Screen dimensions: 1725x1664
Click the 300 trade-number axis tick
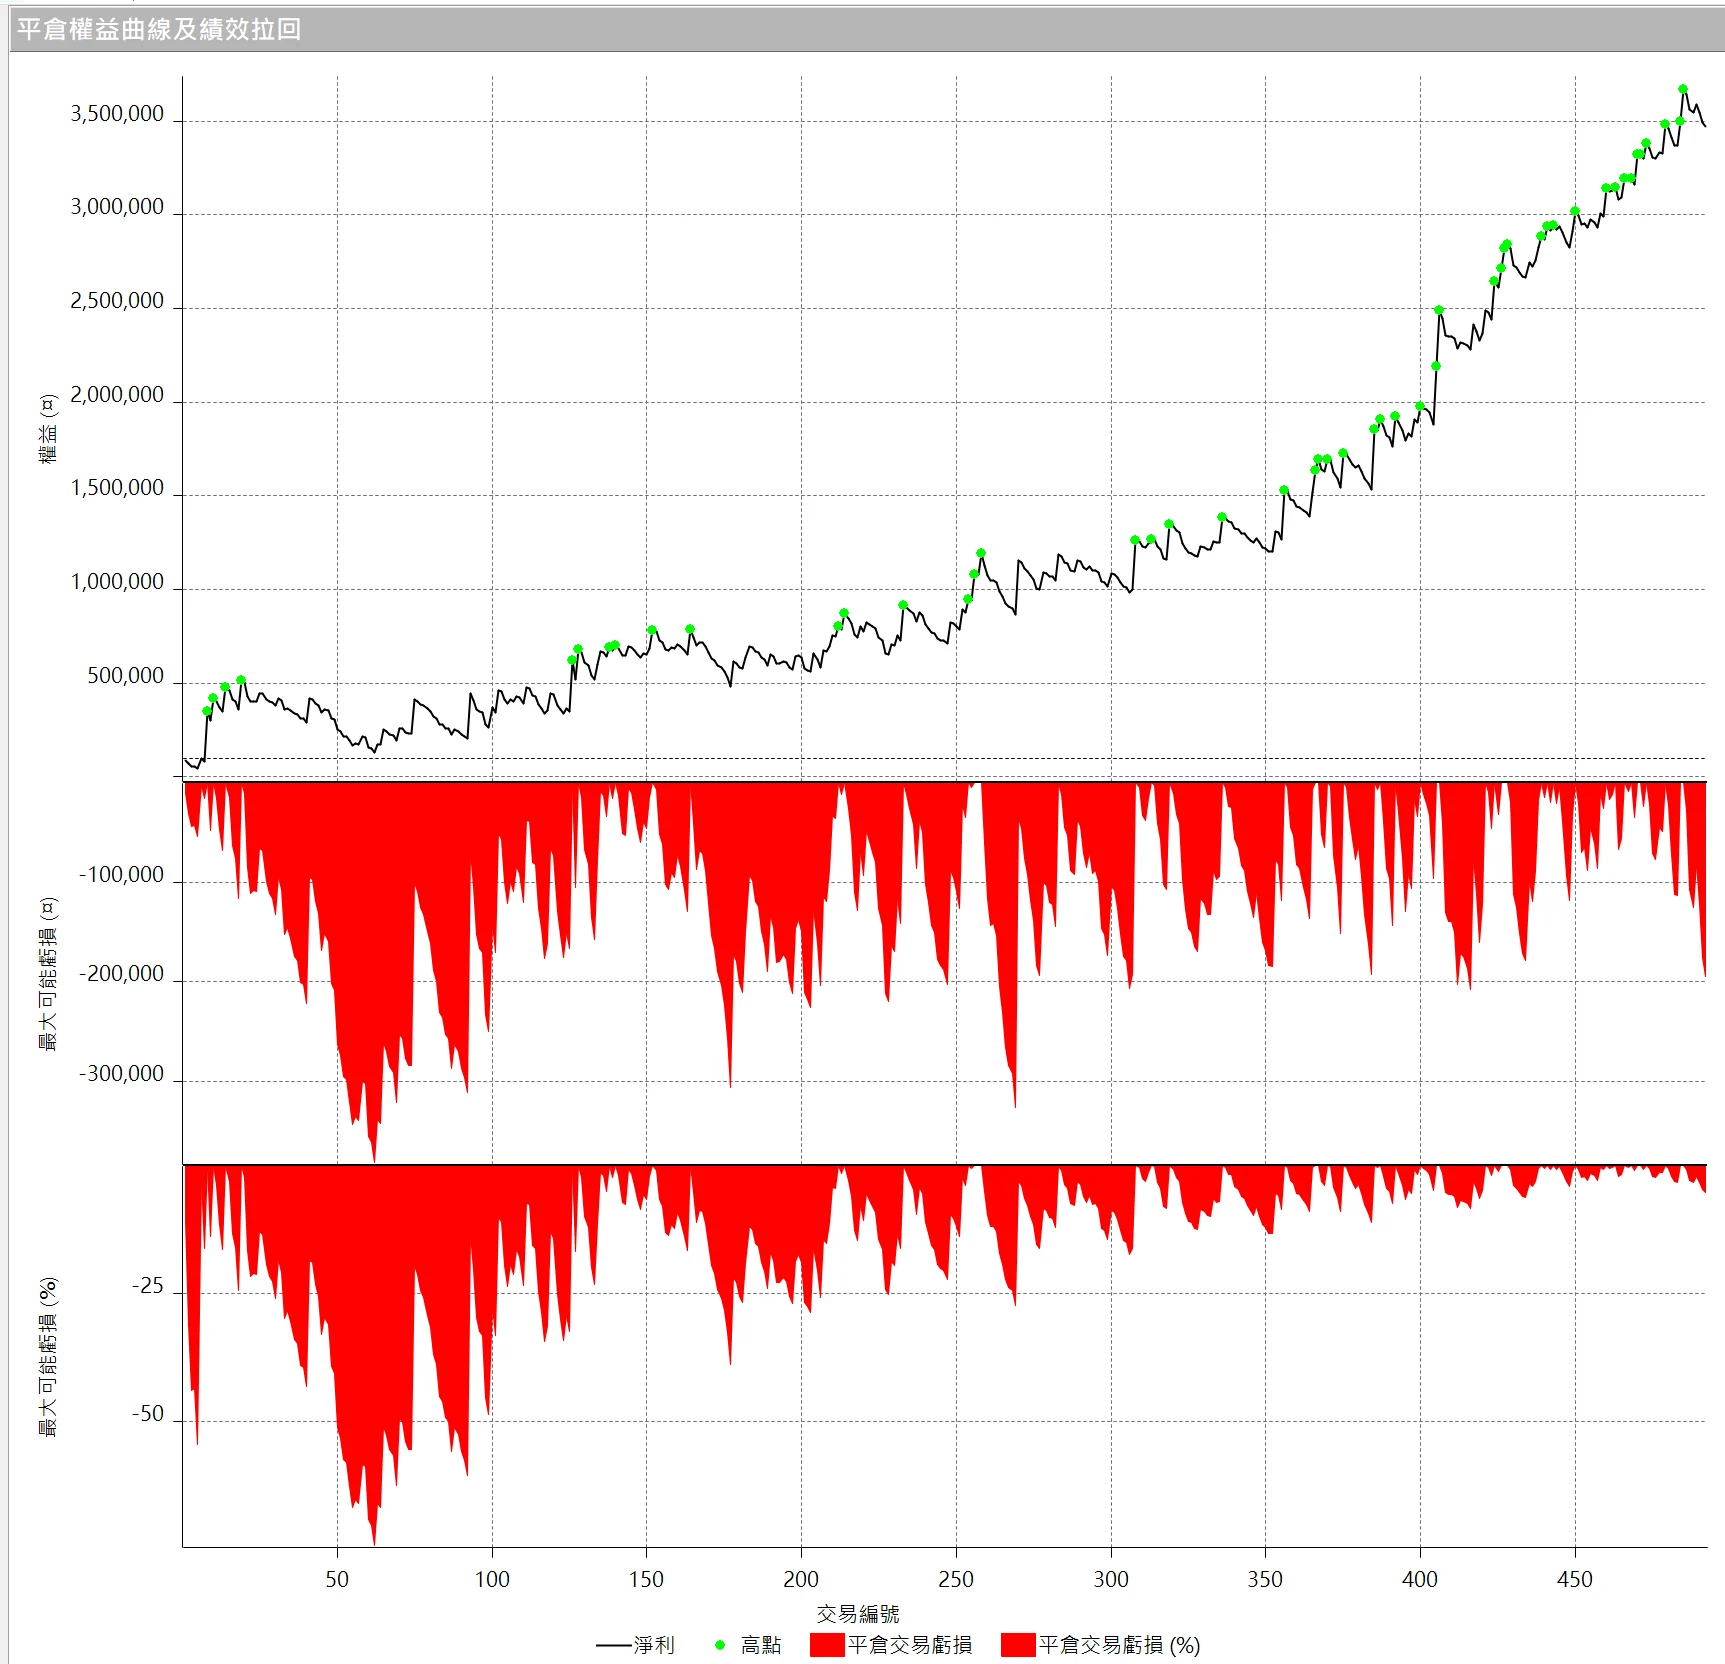click(x=1111, y=1579)
